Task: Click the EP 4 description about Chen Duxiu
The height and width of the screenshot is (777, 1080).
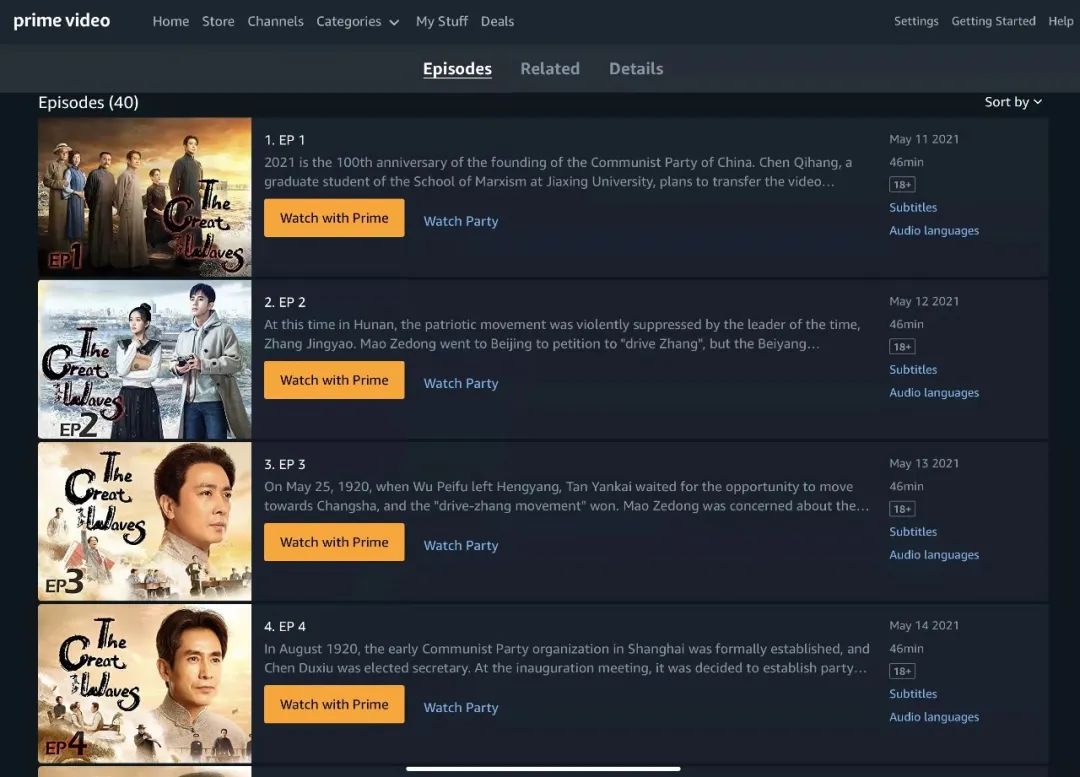Action: pyautogui.click(x=566, y=658)
